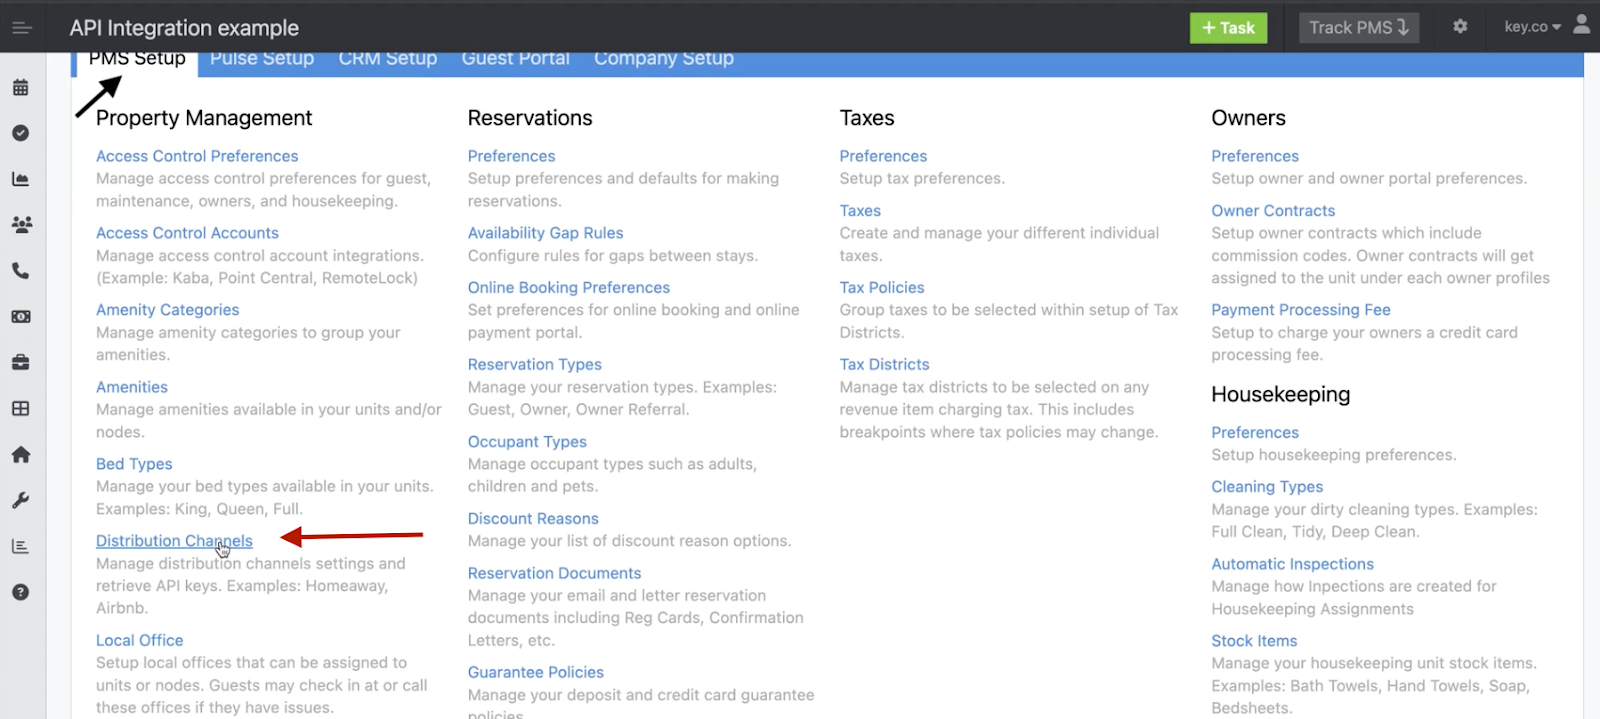
Task: Open the Access Control Accounts link
Action: pyautogui.click(x=187, y=233)
